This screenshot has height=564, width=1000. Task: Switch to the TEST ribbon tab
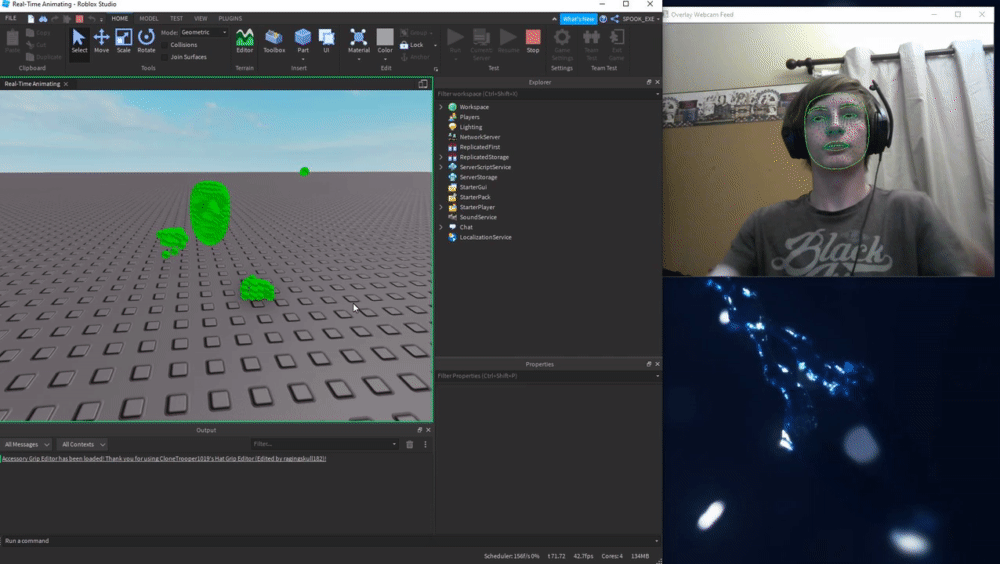pos(176,19)
